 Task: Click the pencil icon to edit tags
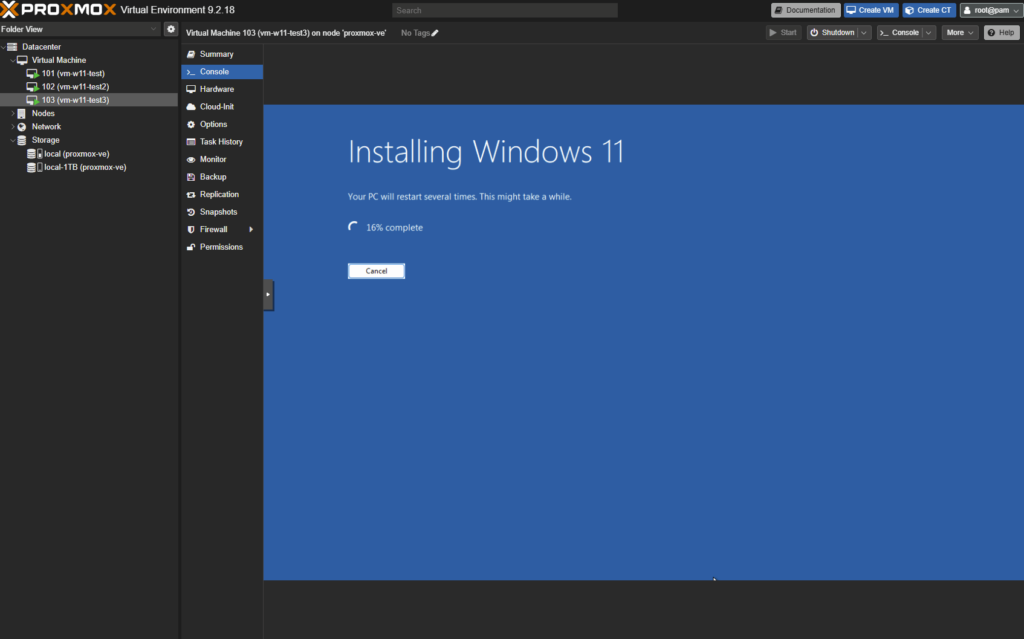[x=435, y=33]
